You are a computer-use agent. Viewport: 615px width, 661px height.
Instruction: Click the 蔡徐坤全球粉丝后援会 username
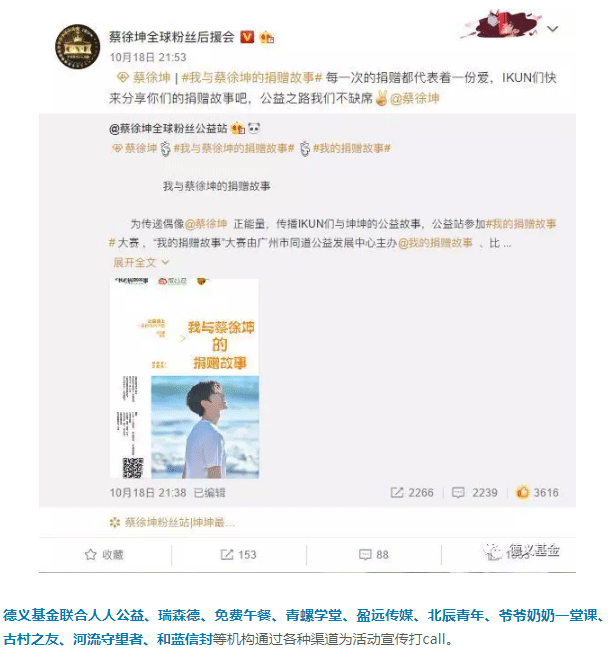(172, 37)
